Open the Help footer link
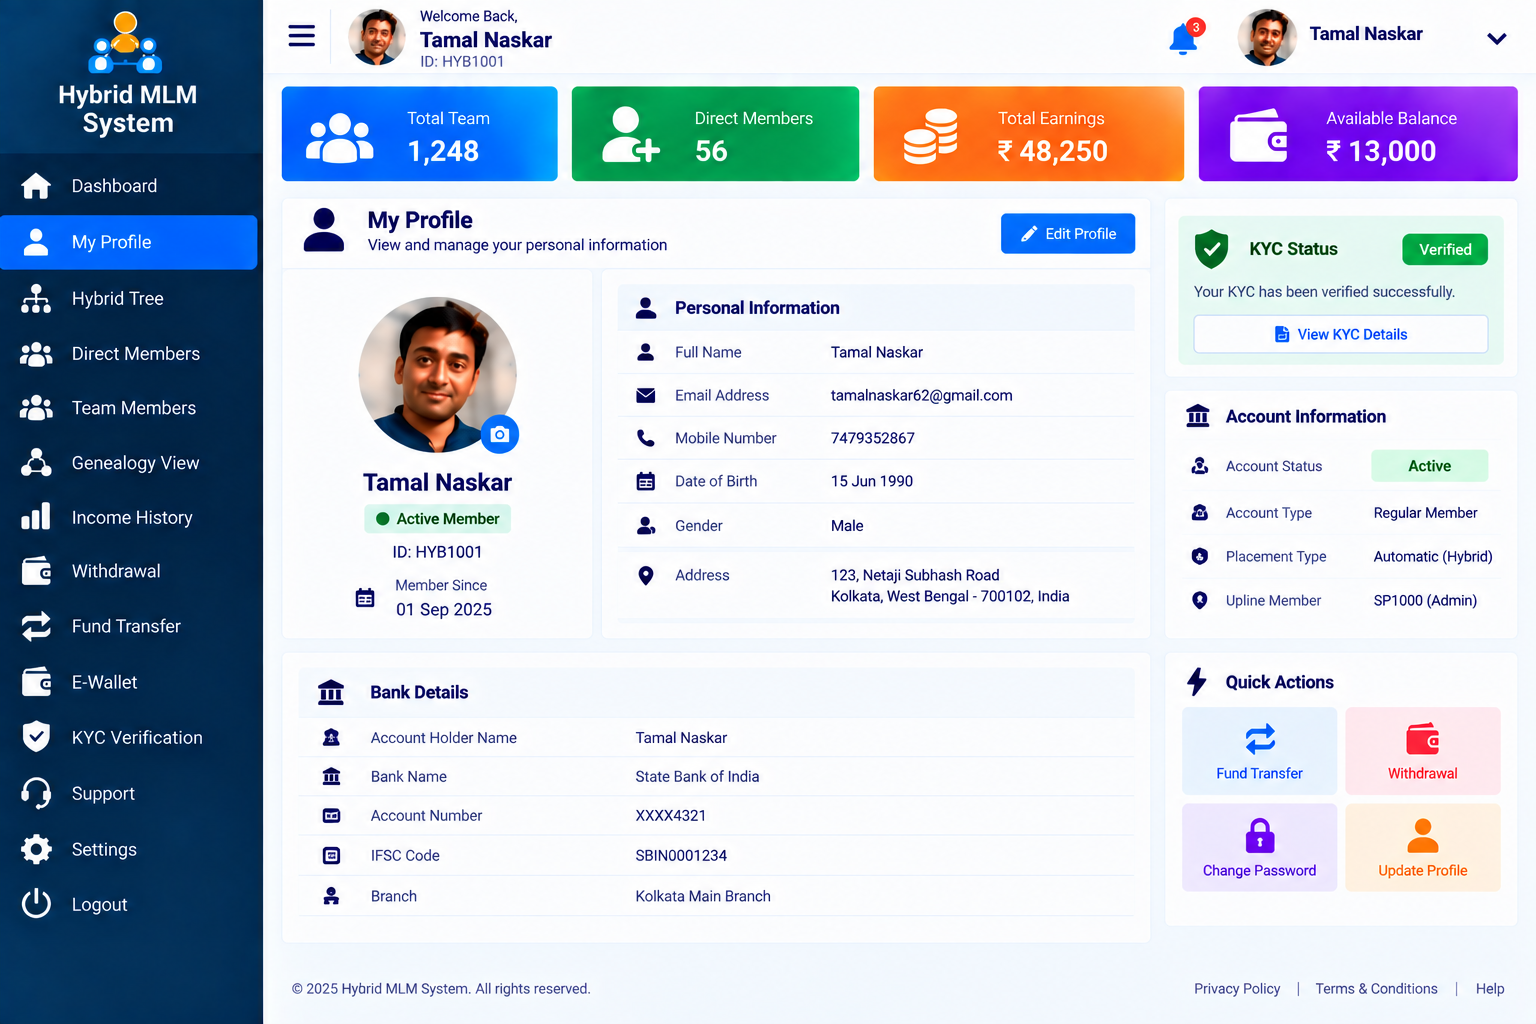Image resolution: width=1536 pixels, height=1024 pixels. click(x=1489, y=988)
